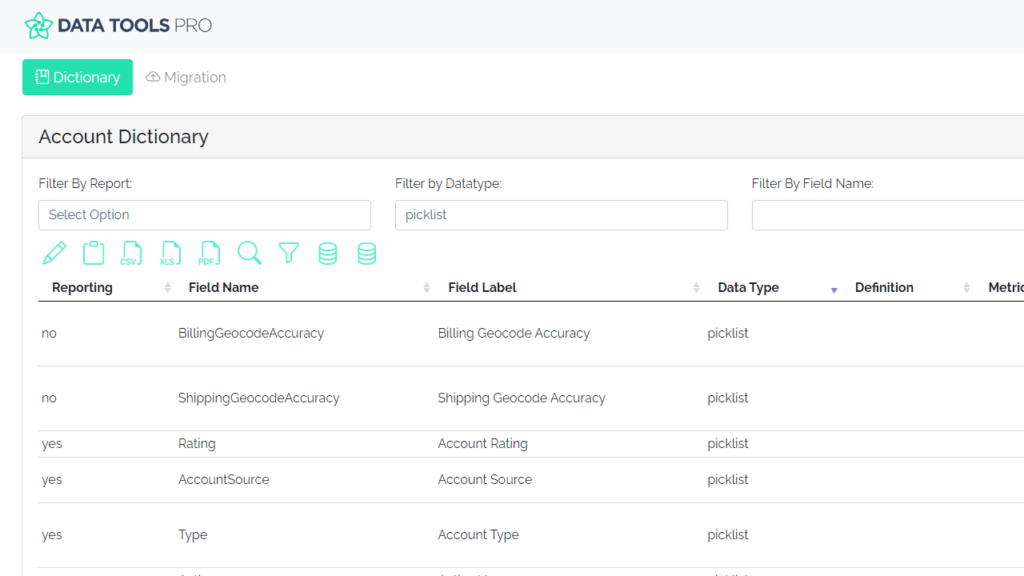
Task: Export the dictionary as CSV
Action: tap(132, 253)
